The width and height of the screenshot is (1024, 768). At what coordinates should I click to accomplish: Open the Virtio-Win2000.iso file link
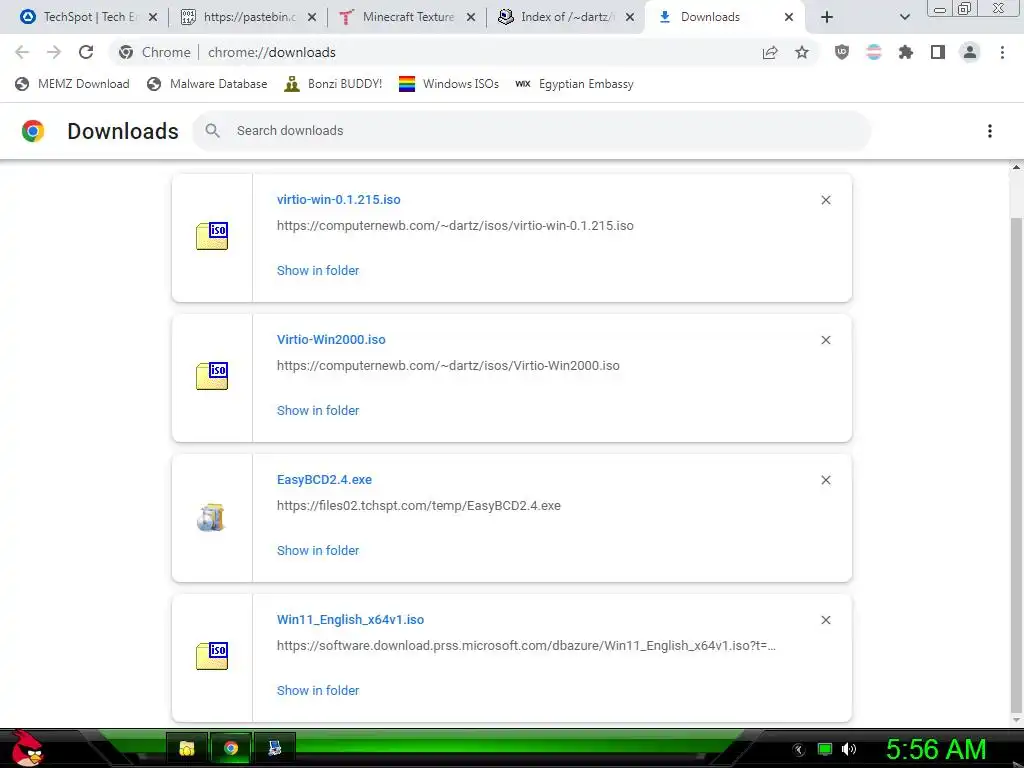331,340
